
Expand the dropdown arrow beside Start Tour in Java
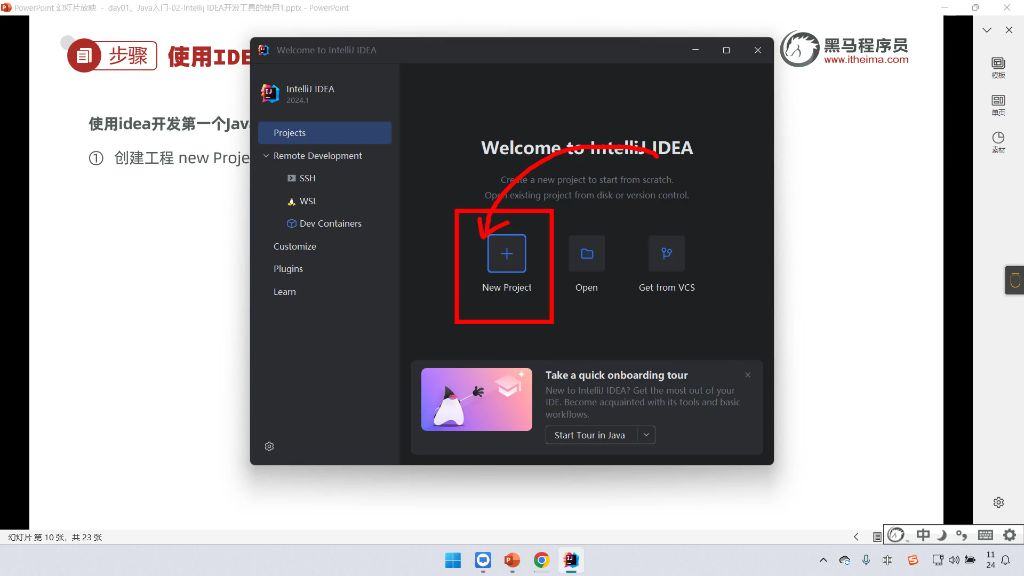tap(646, 435)
